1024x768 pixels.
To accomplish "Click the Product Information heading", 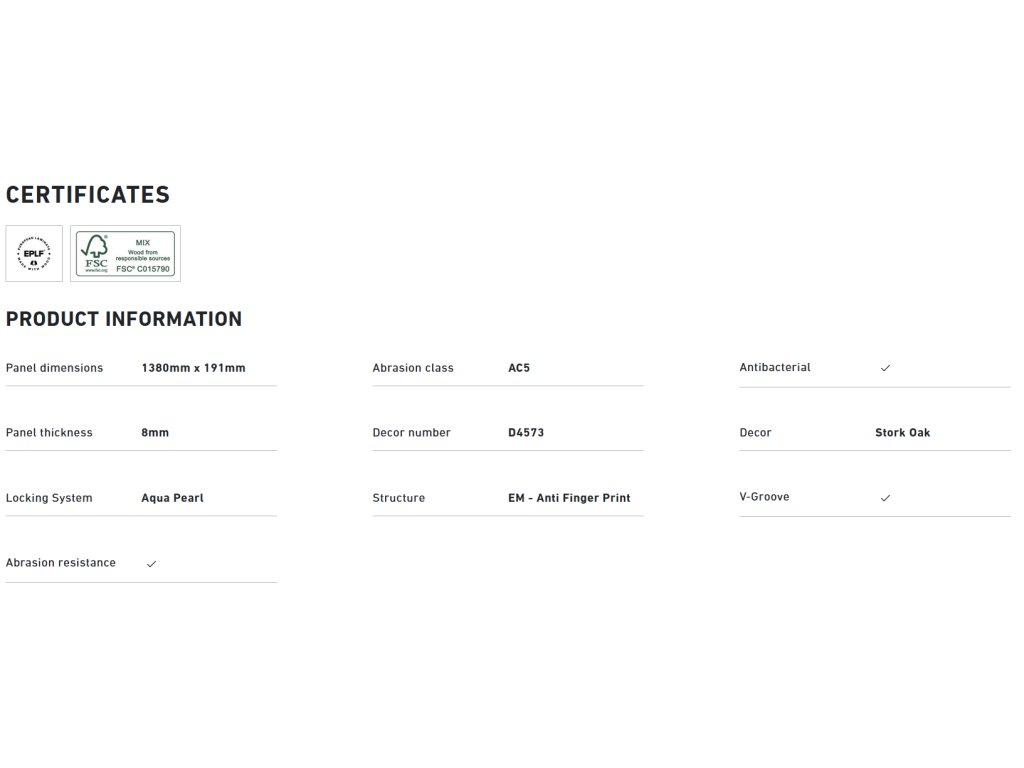I will (x=124, y=319).
